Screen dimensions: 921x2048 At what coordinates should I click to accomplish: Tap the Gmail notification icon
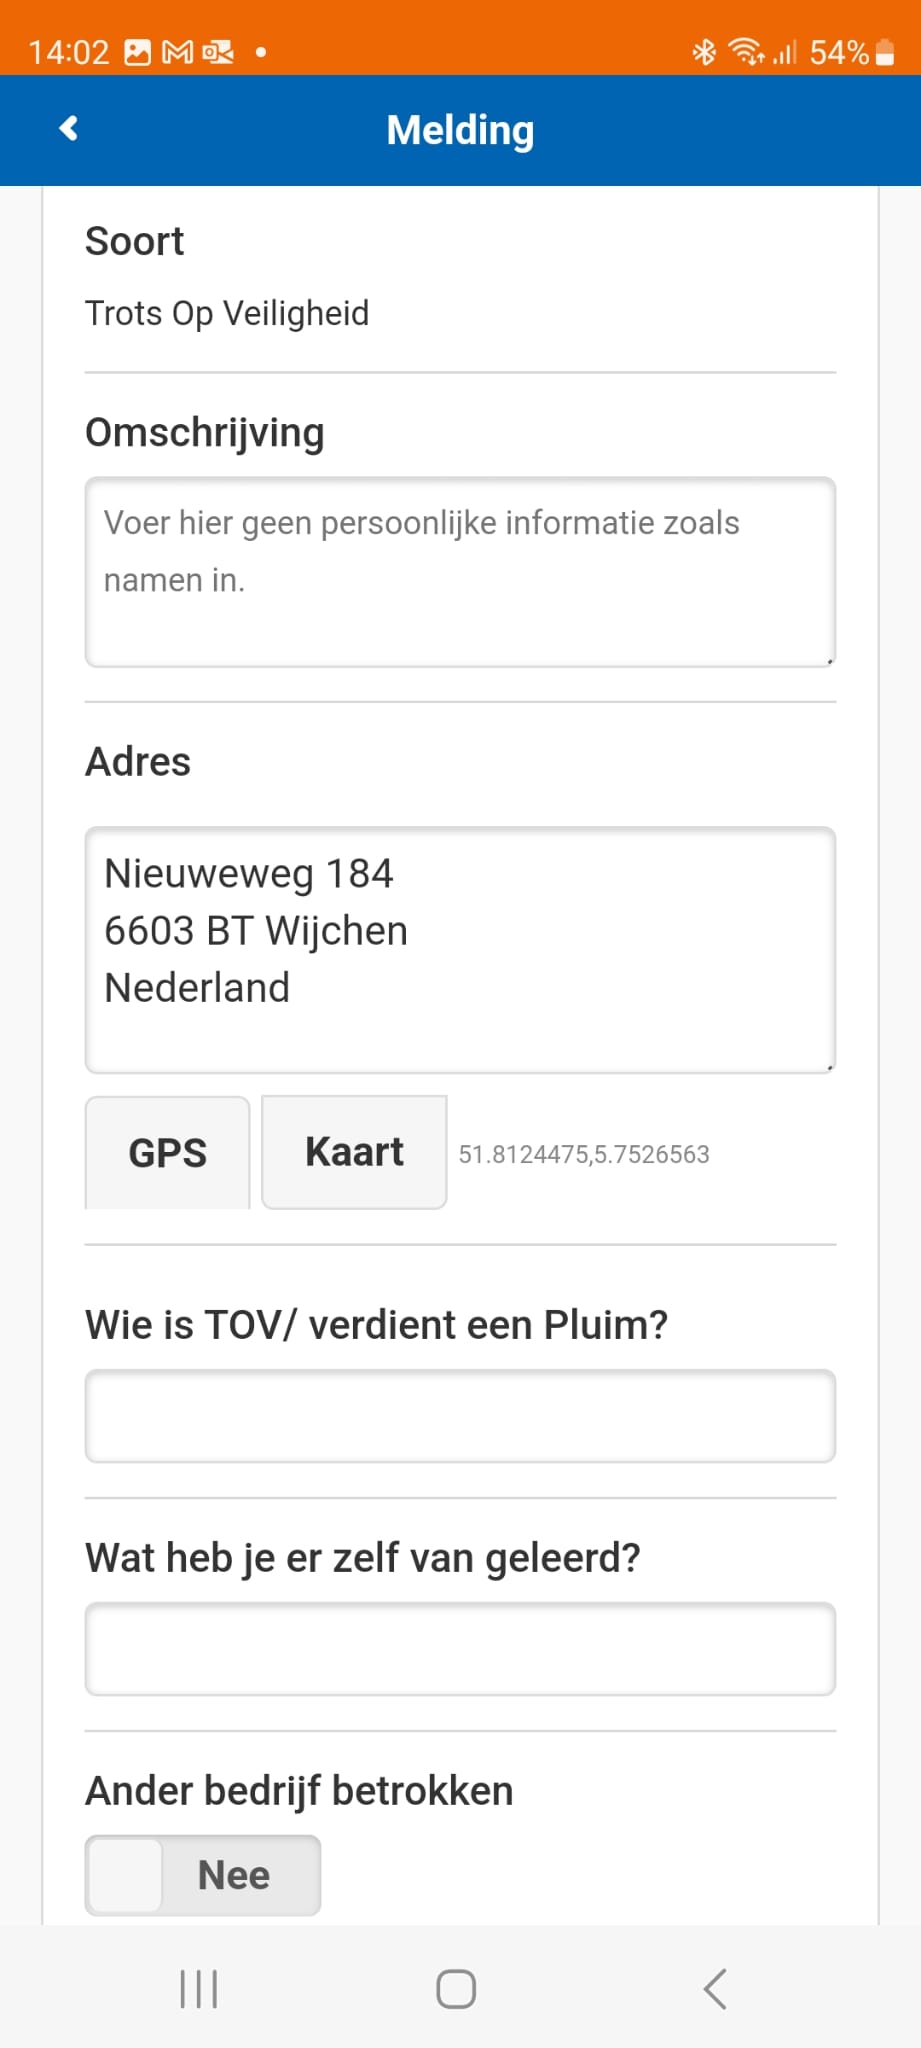click(x=177, y=52)
